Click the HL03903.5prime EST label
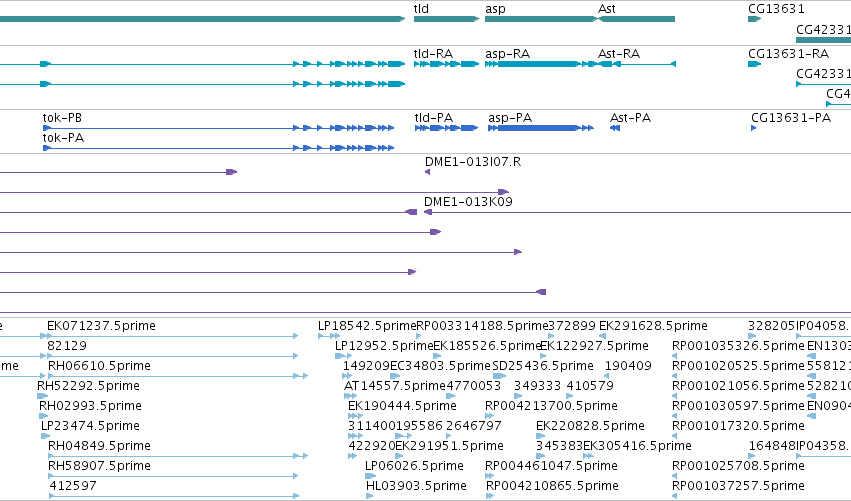 (x=416, y=486)
